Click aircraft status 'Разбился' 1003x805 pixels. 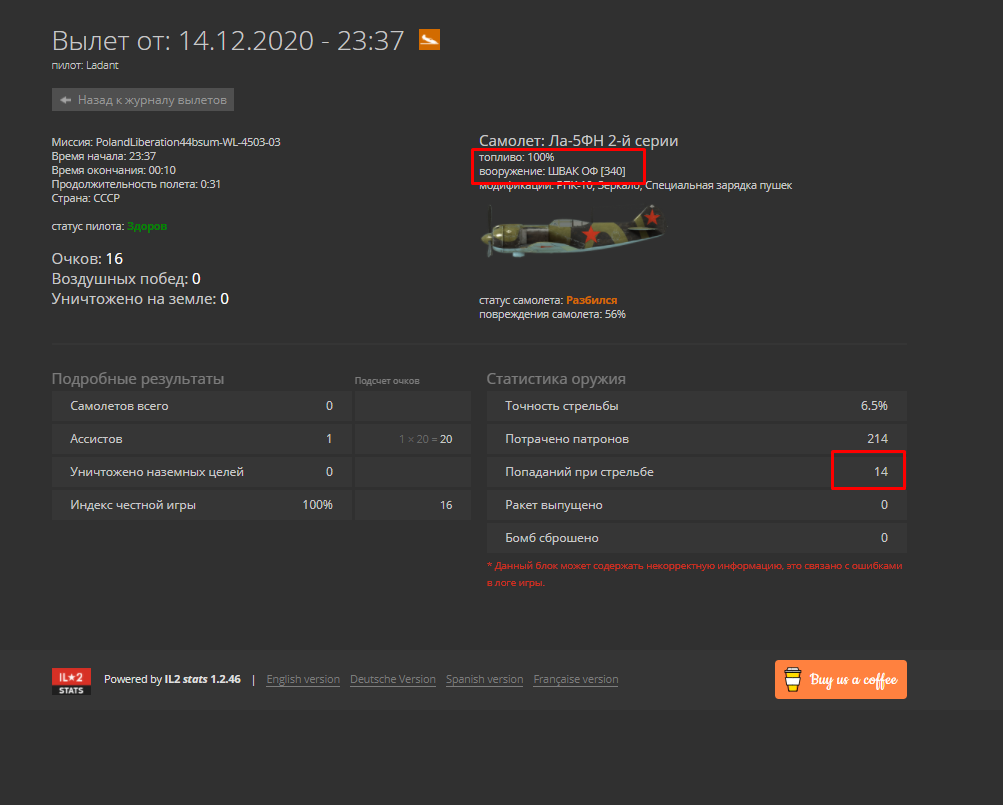pos(592,300)
